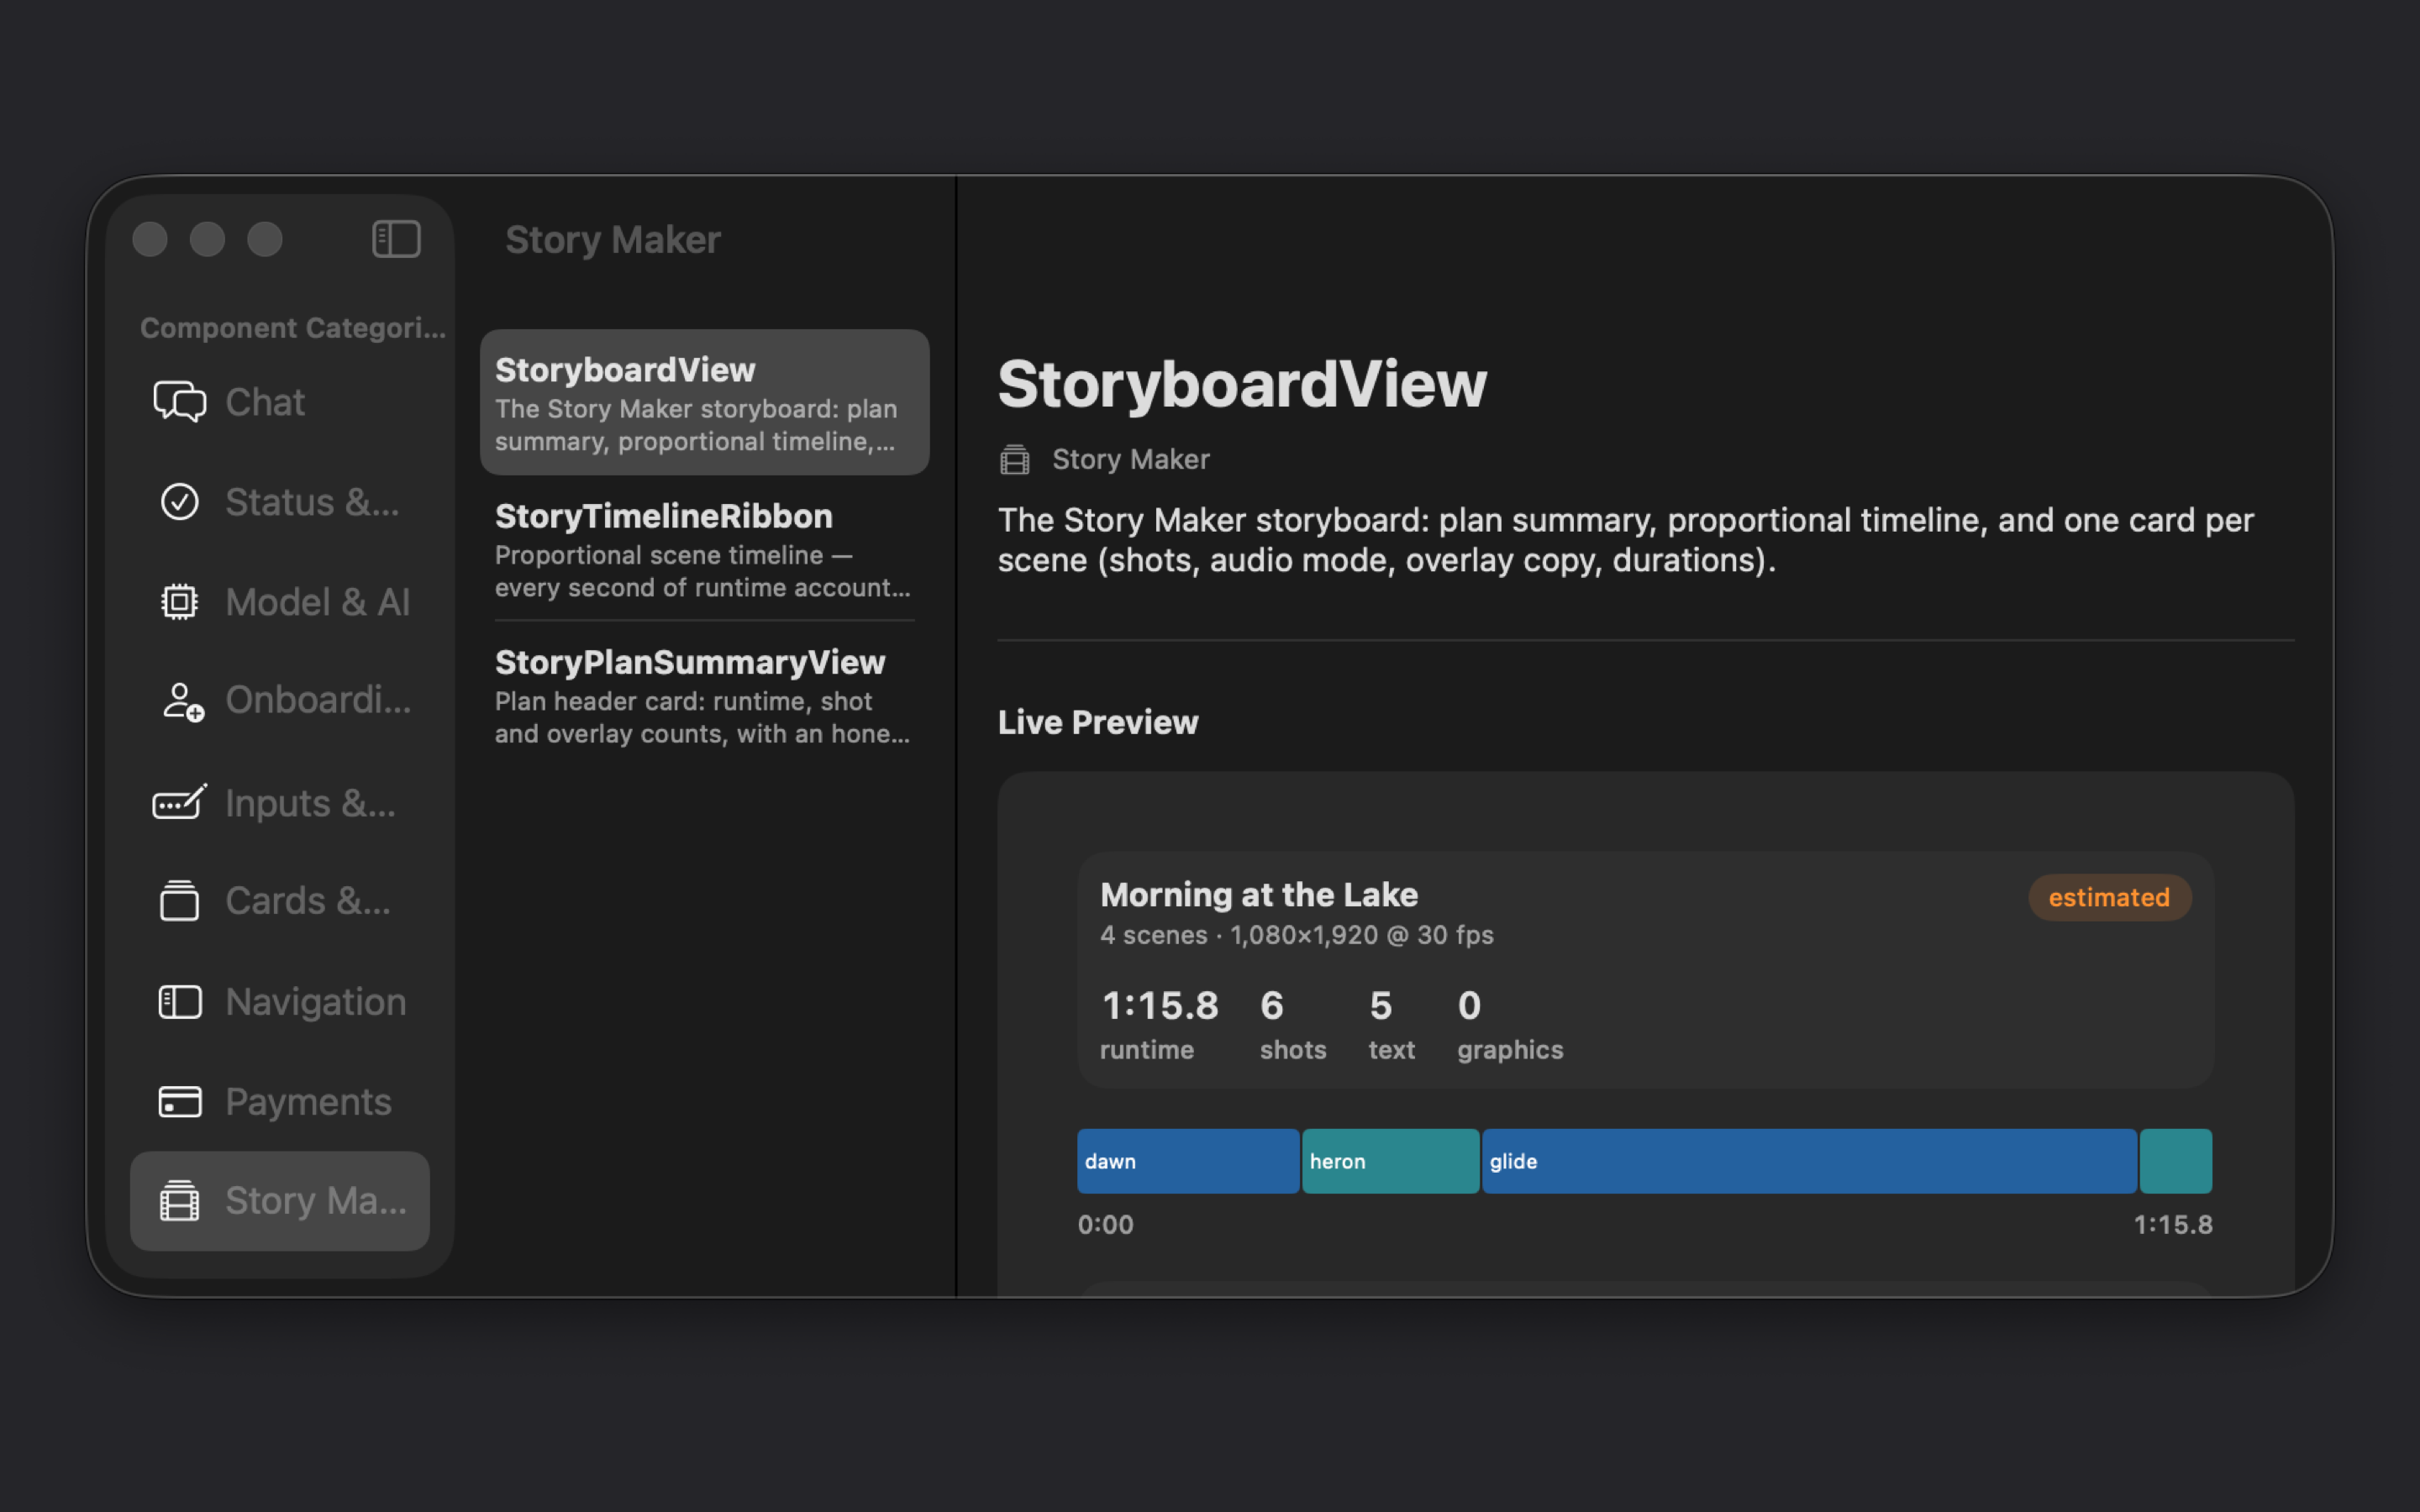
Task: Select the dawn scene segment in timeline
Action: click(1188, 1161)
